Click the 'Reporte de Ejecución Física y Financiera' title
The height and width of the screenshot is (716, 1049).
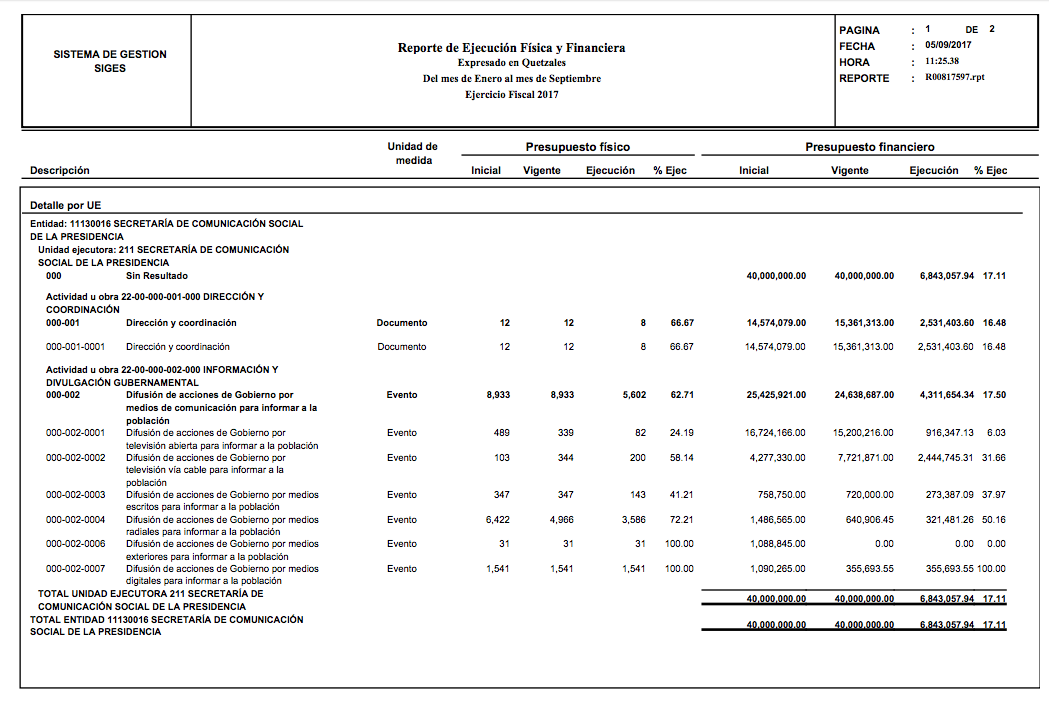pyautogui.click(x=511, y=48)
